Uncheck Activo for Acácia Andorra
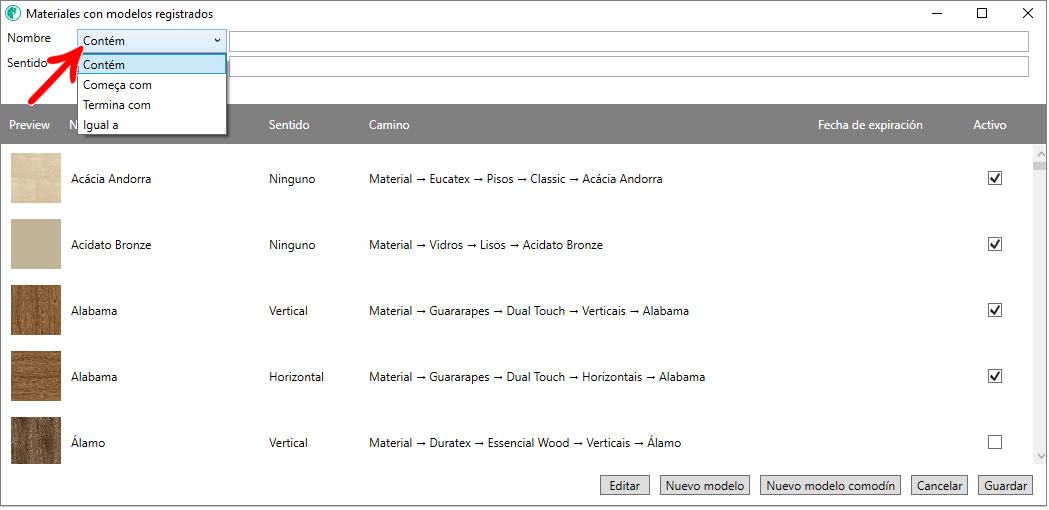Image resolution: width=1049 pixels, height=510 pixels. [994, 178]
